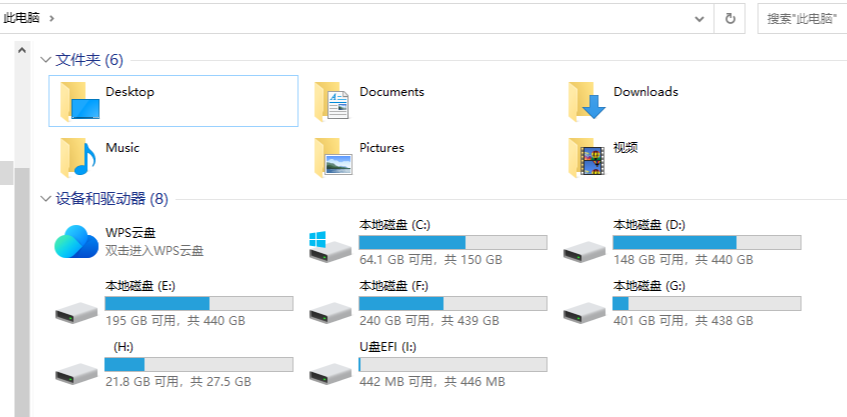This screenshot has height=417, width=847.
Task: Click 此电脑 in the address bar
Action: pos(22,18)
